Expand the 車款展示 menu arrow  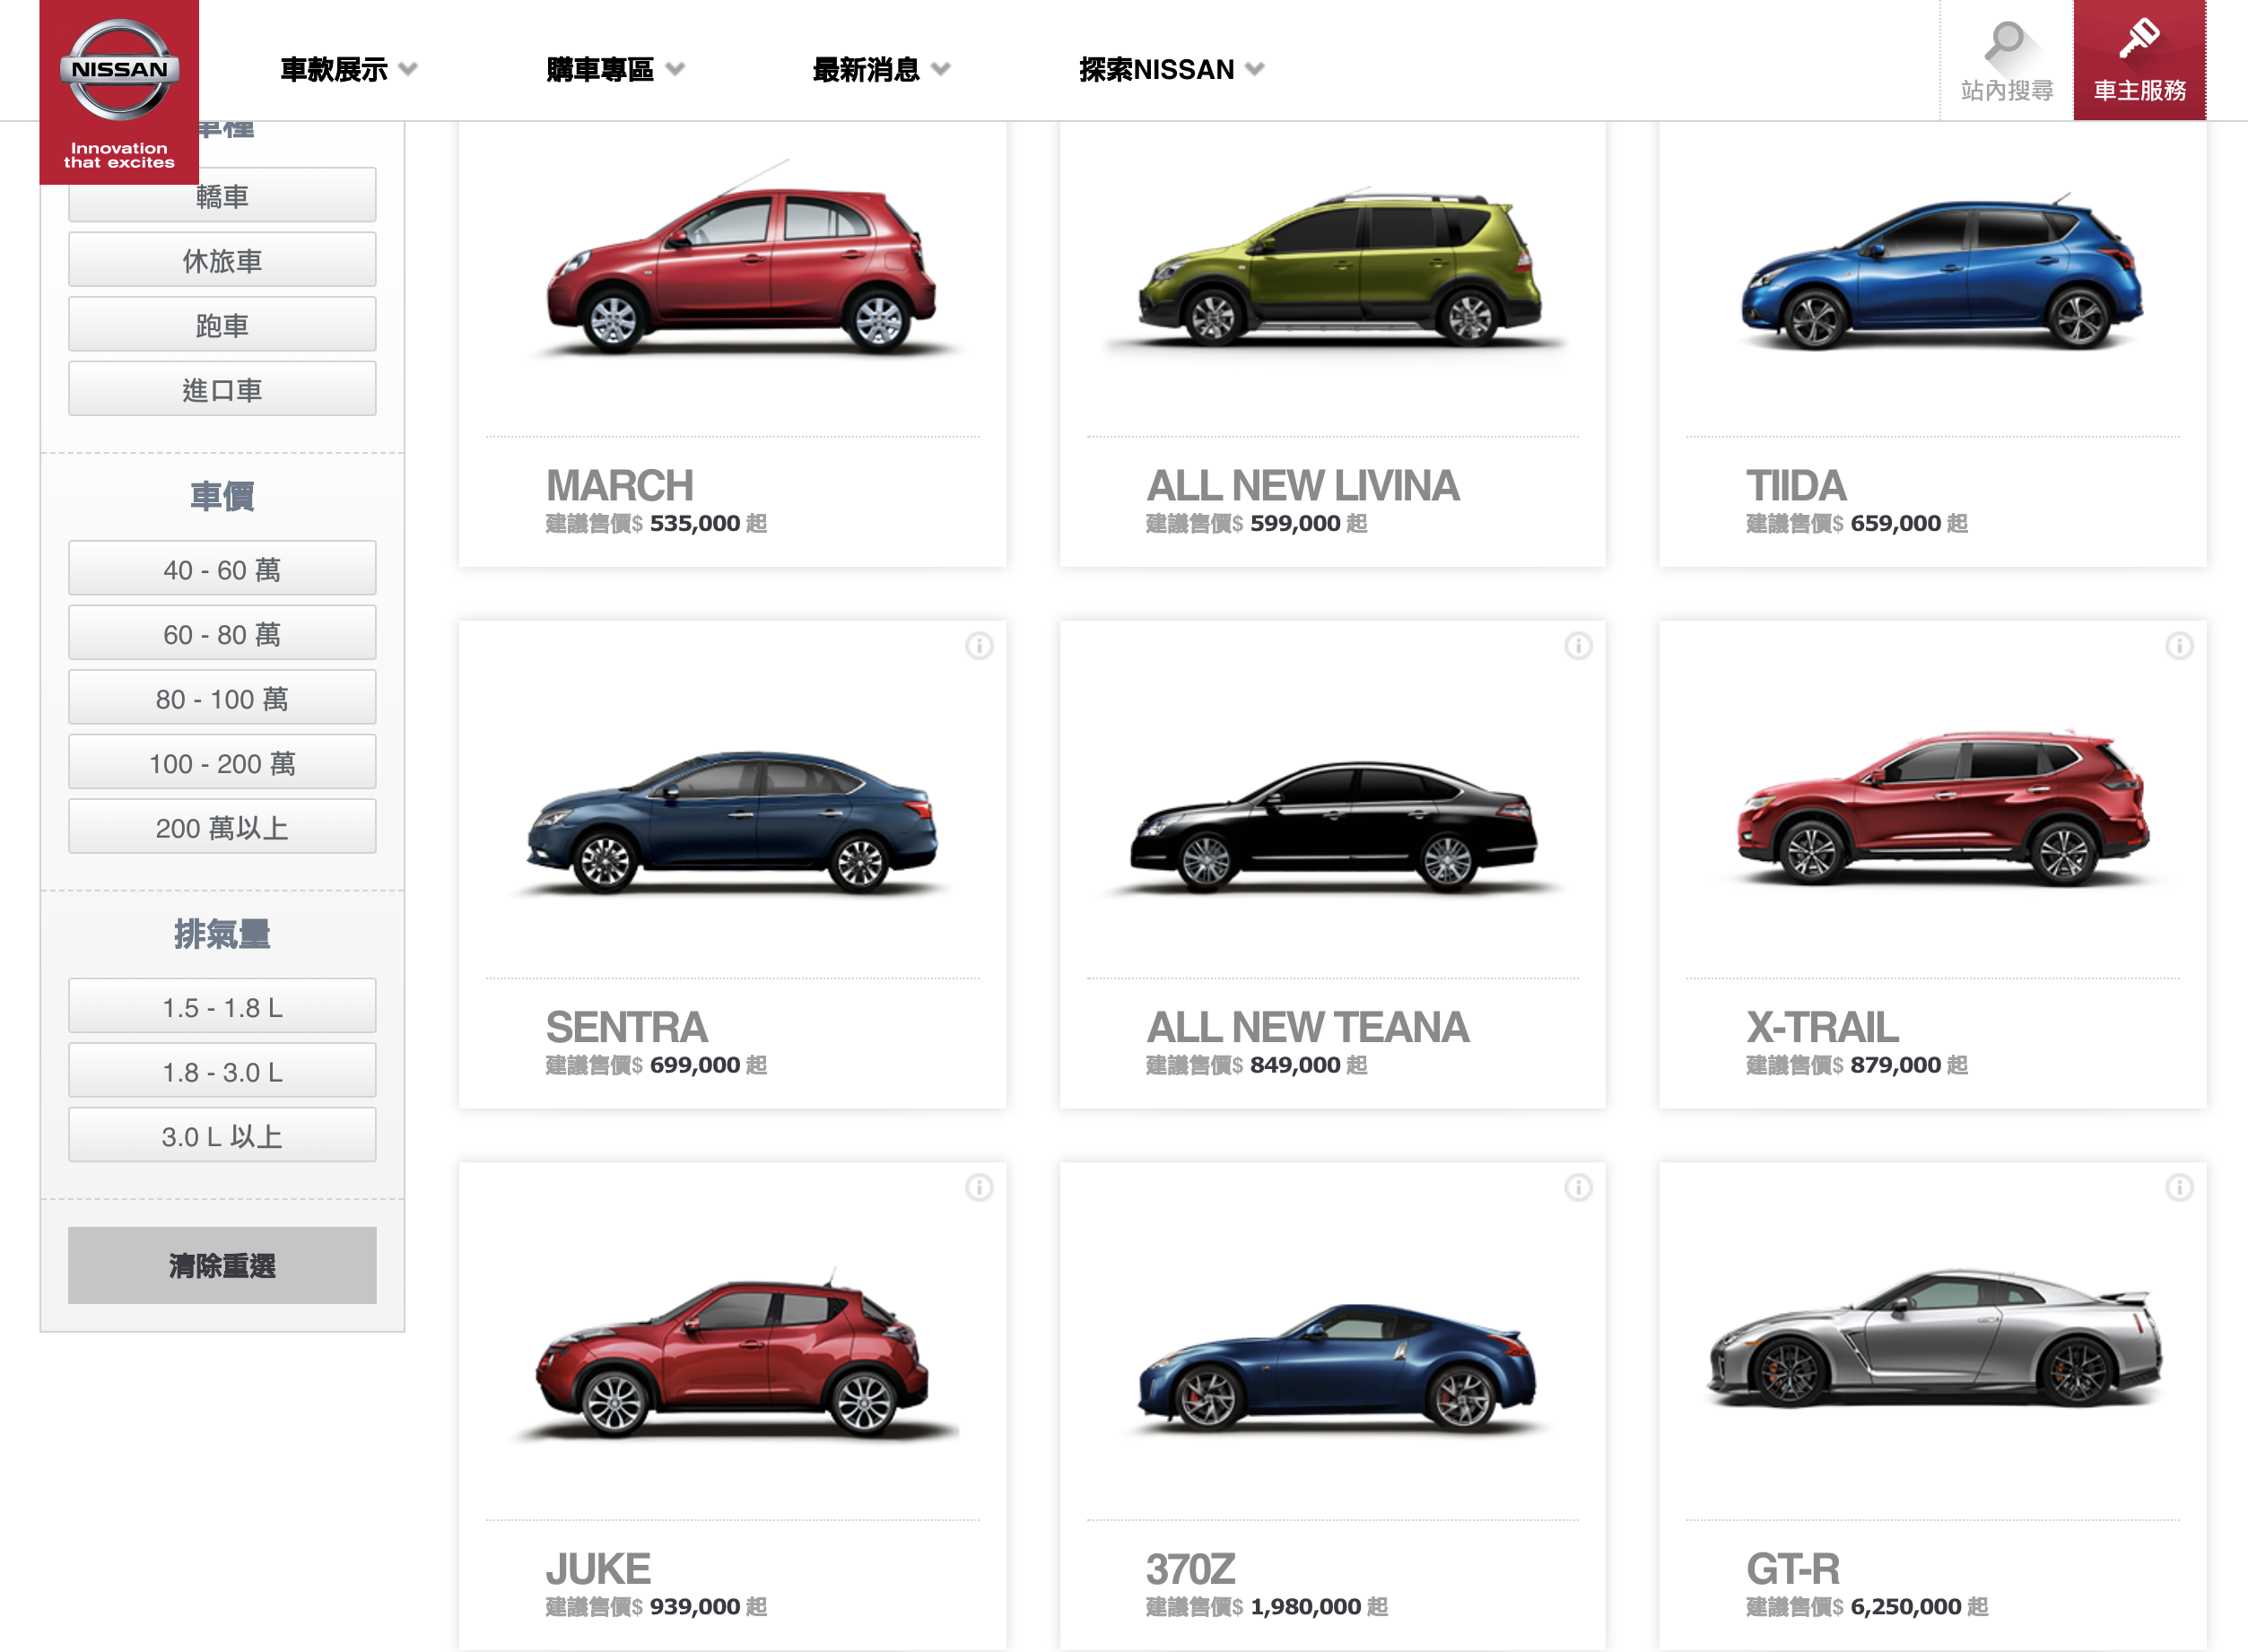pyautogui.click(x=407, y=69)
